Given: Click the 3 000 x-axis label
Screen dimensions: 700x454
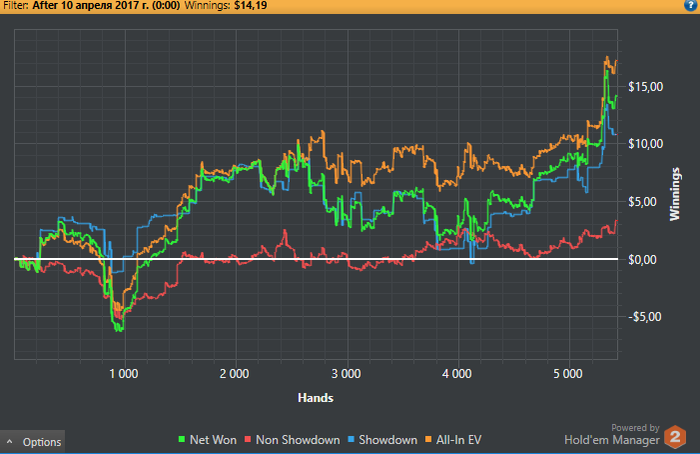Looking at the screenshot, I should point(346,374).
